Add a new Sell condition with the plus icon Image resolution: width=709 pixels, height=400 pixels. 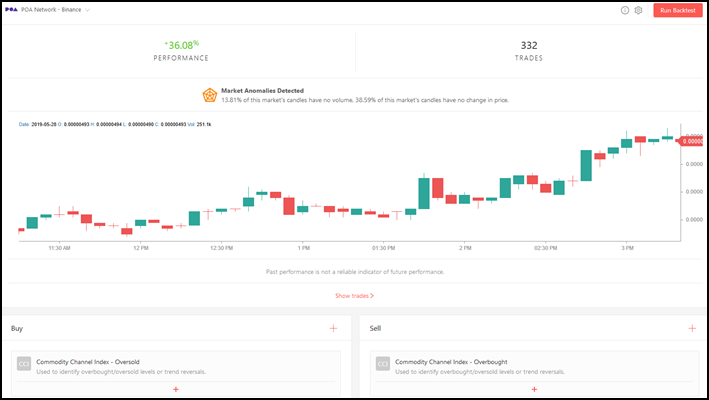tap(692, 328)
